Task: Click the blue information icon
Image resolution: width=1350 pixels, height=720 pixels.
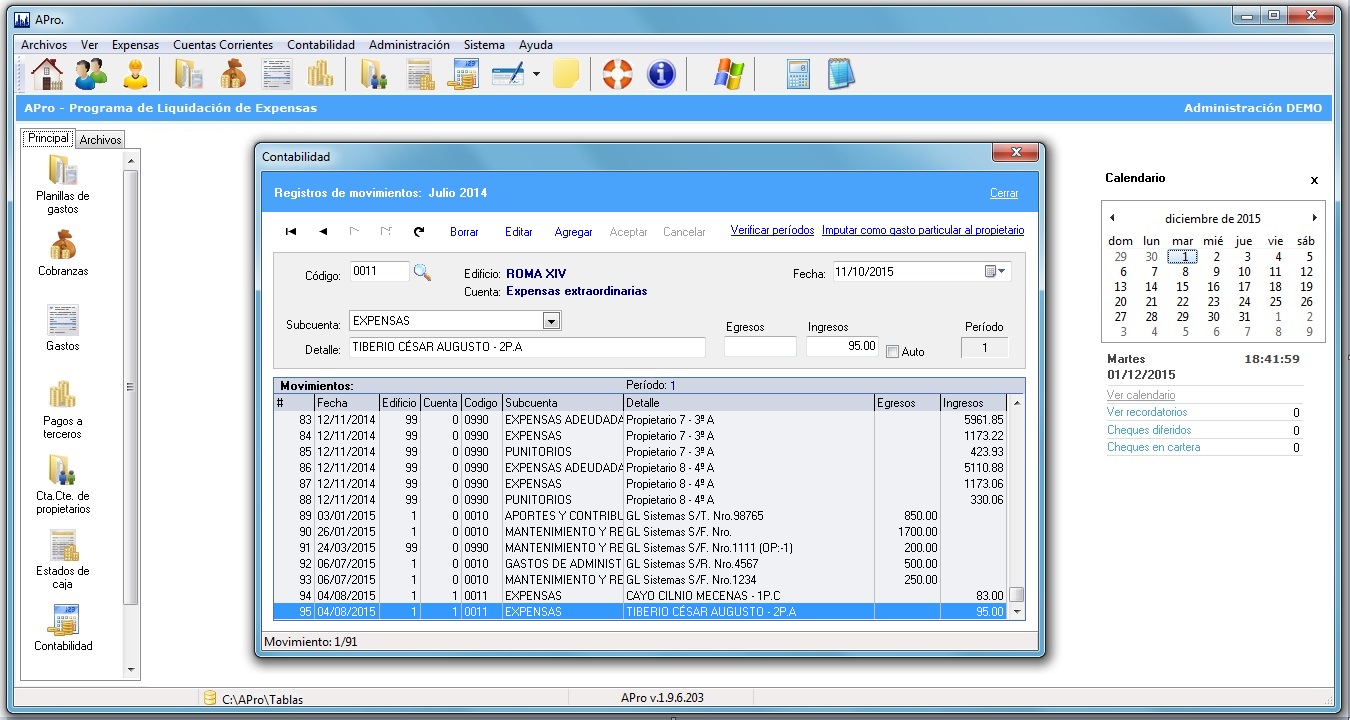Action: [x=661, y=74]
